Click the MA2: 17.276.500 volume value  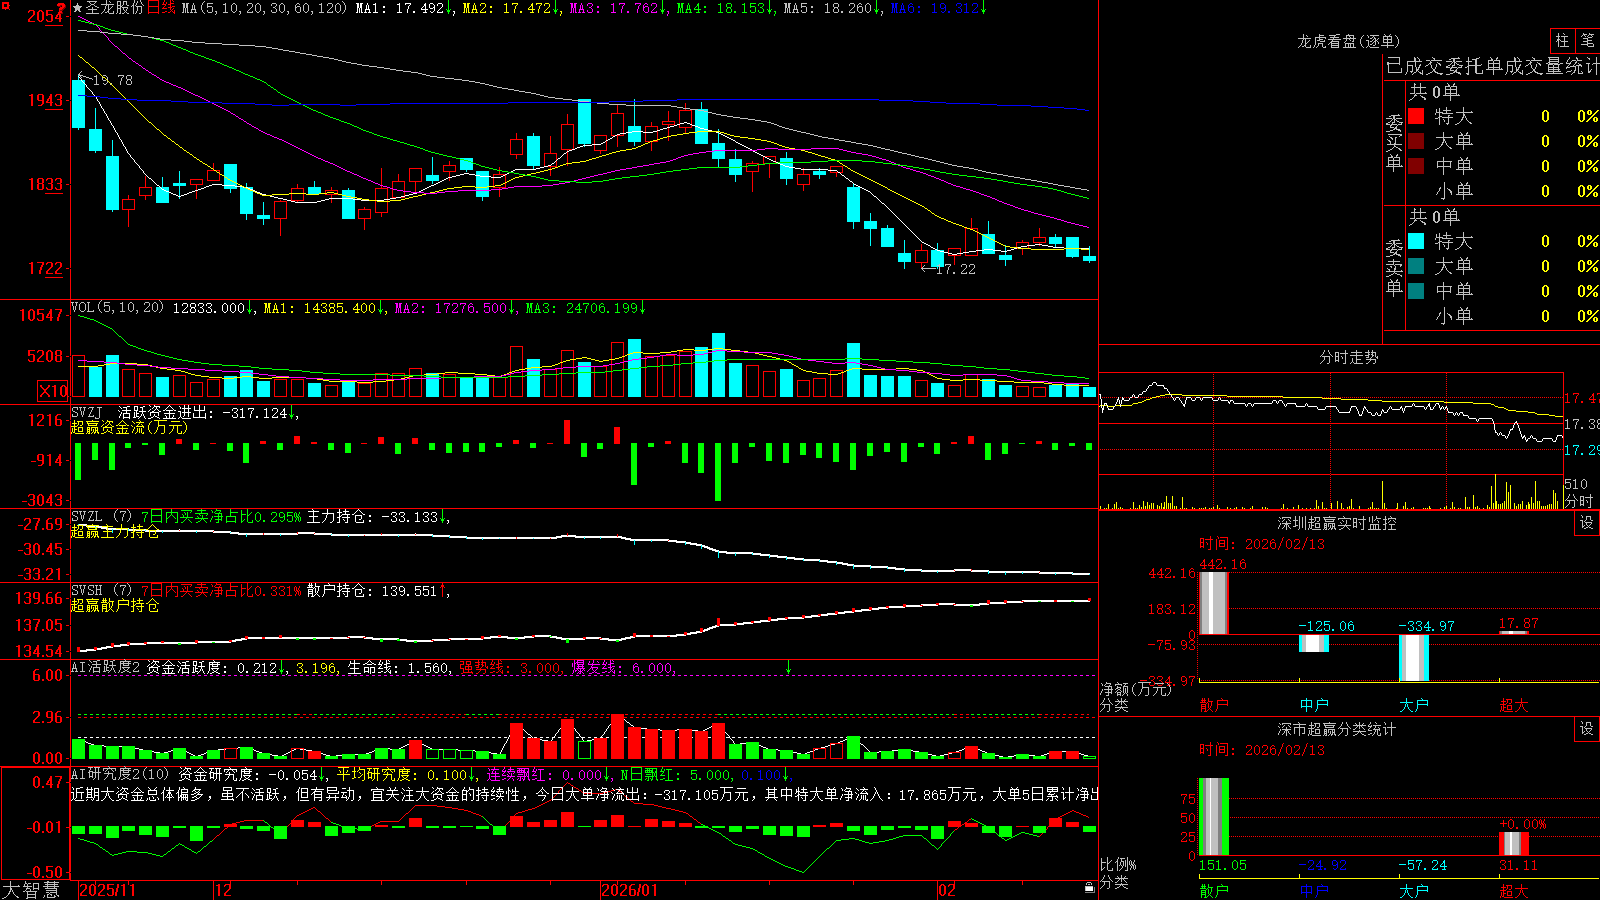click(x=455, y=308)
